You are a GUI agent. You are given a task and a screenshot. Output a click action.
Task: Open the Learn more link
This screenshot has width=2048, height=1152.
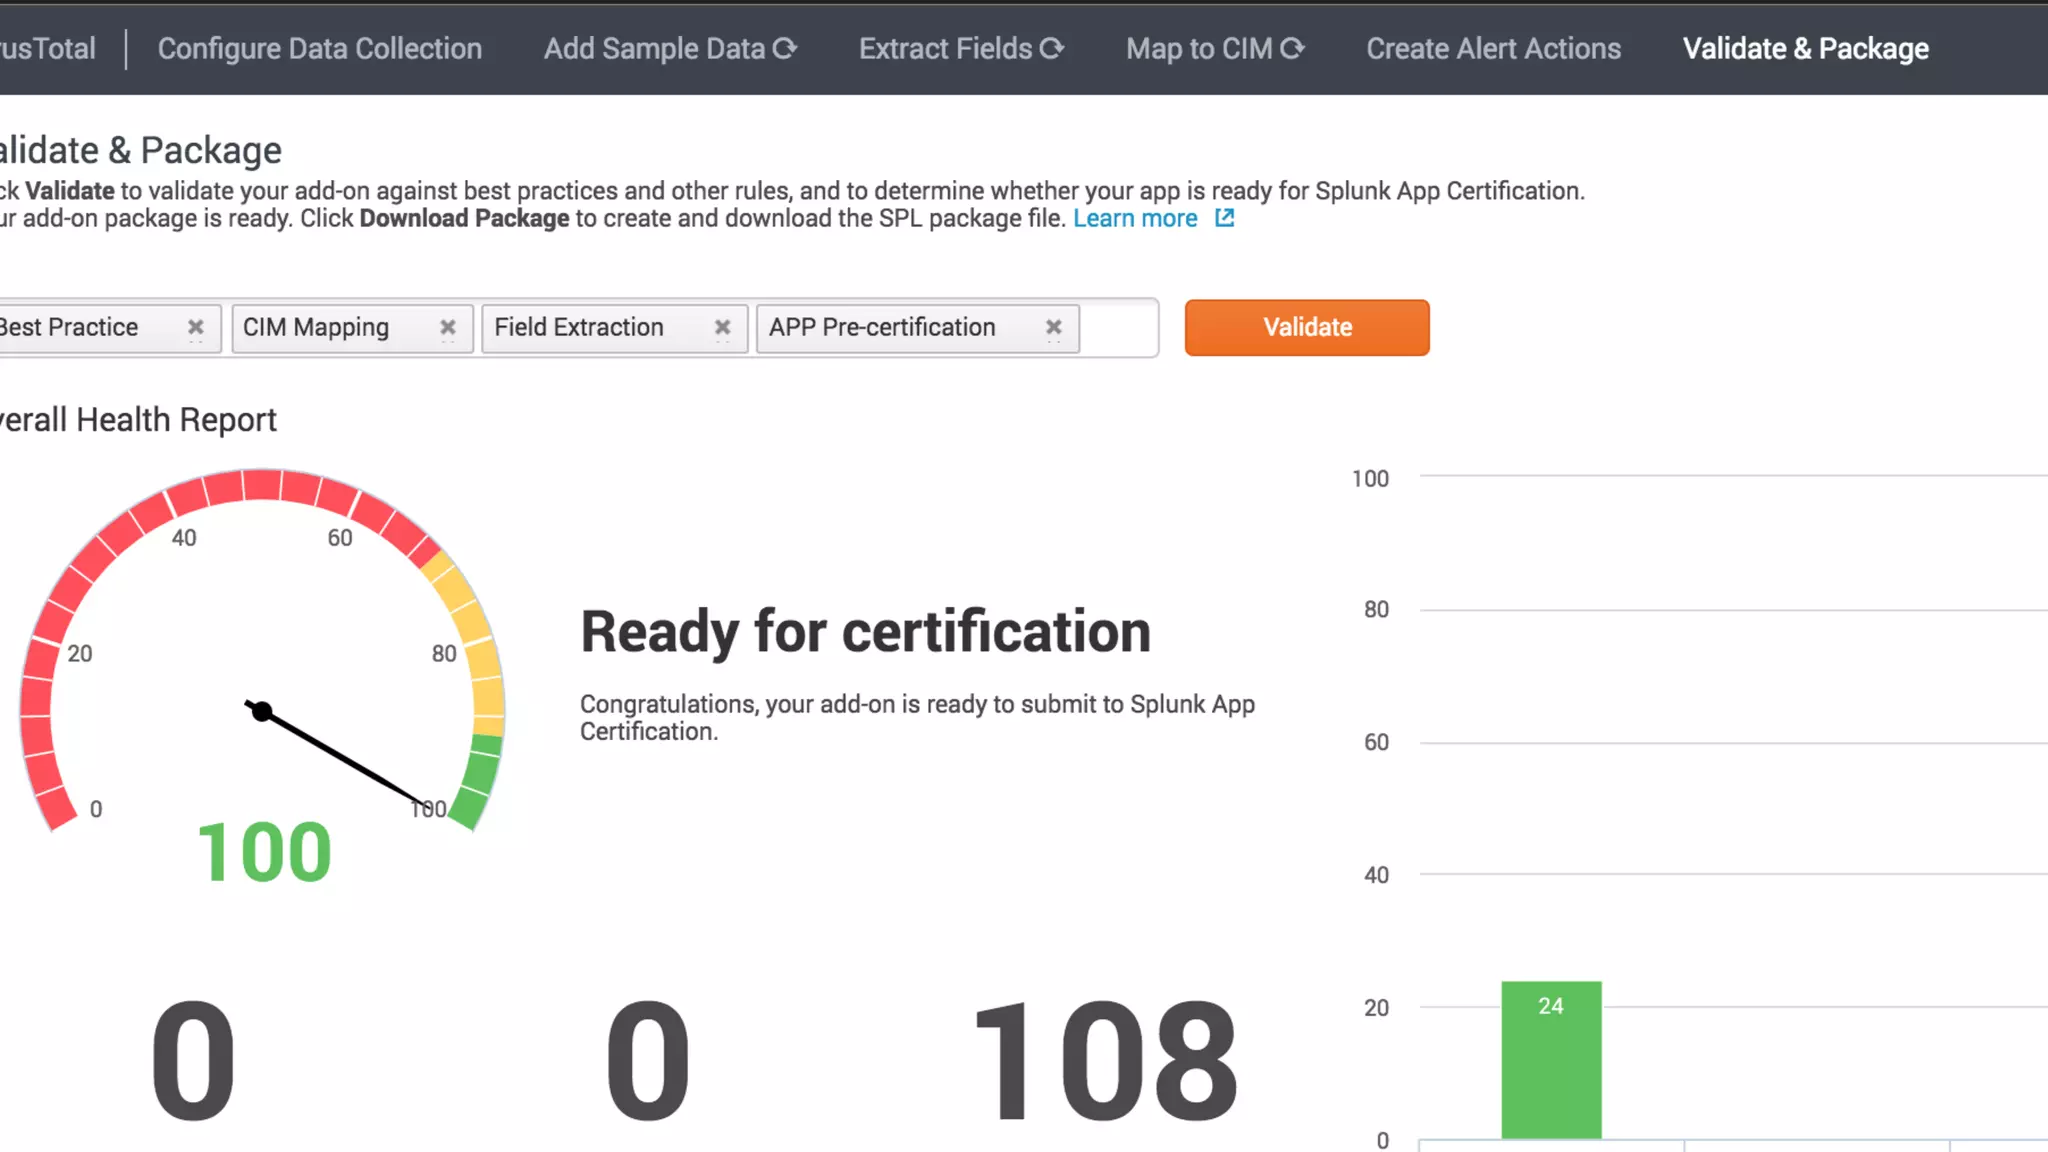click(x=1135, y=218)
